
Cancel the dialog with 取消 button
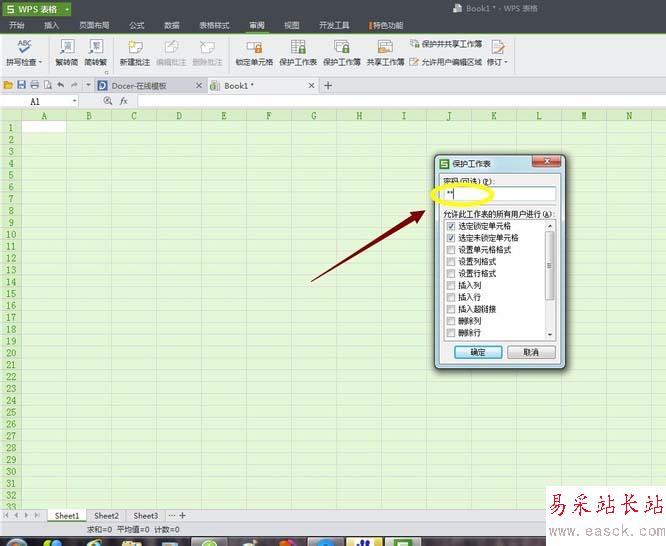click(x=531, y=352)
